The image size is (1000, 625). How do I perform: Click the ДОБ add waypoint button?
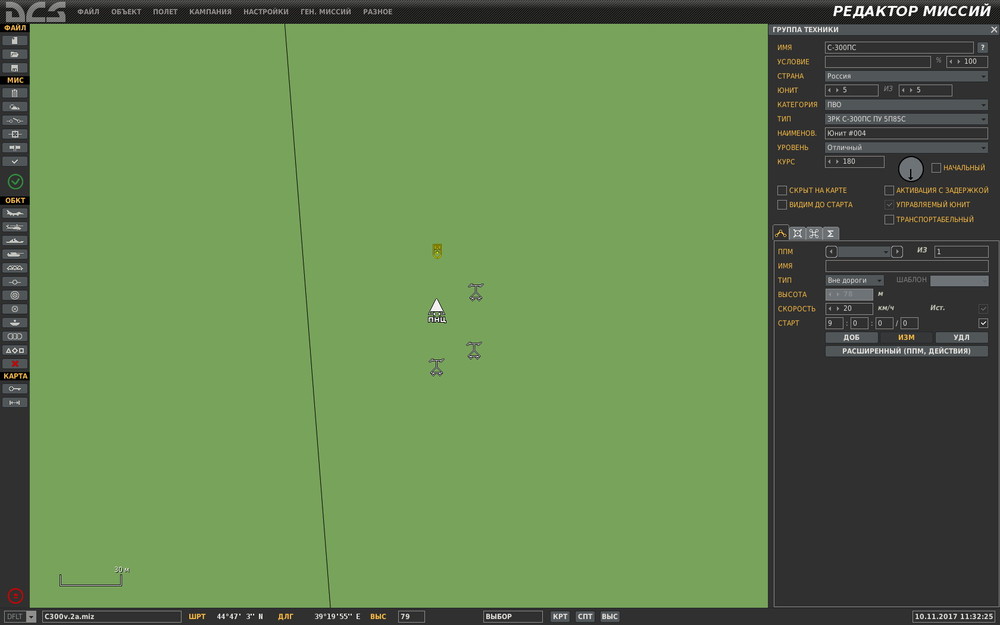coord(851,337)
